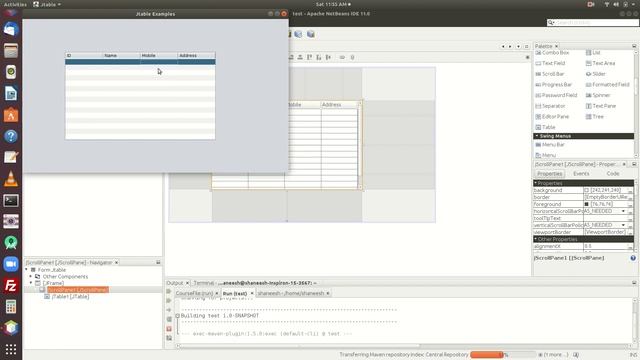The image size is (640, 360).
Task: Choose the Tree component in the Palette
Action: pyautogui.click(x=595, y=116)
